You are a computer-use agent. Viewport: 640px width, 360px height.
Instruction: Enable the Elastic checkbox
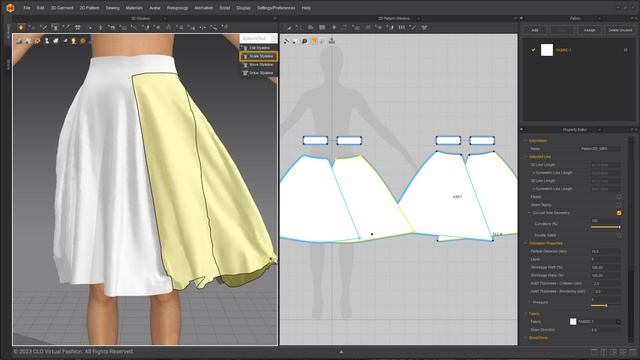coord(619,197)
